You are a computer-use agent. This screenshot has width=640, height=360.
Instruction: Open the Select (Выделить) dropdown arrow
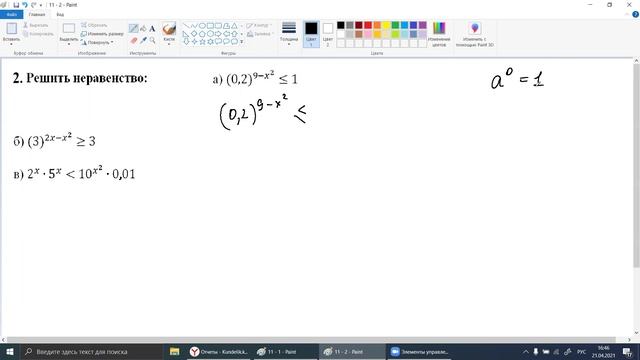tap(69, 43)
